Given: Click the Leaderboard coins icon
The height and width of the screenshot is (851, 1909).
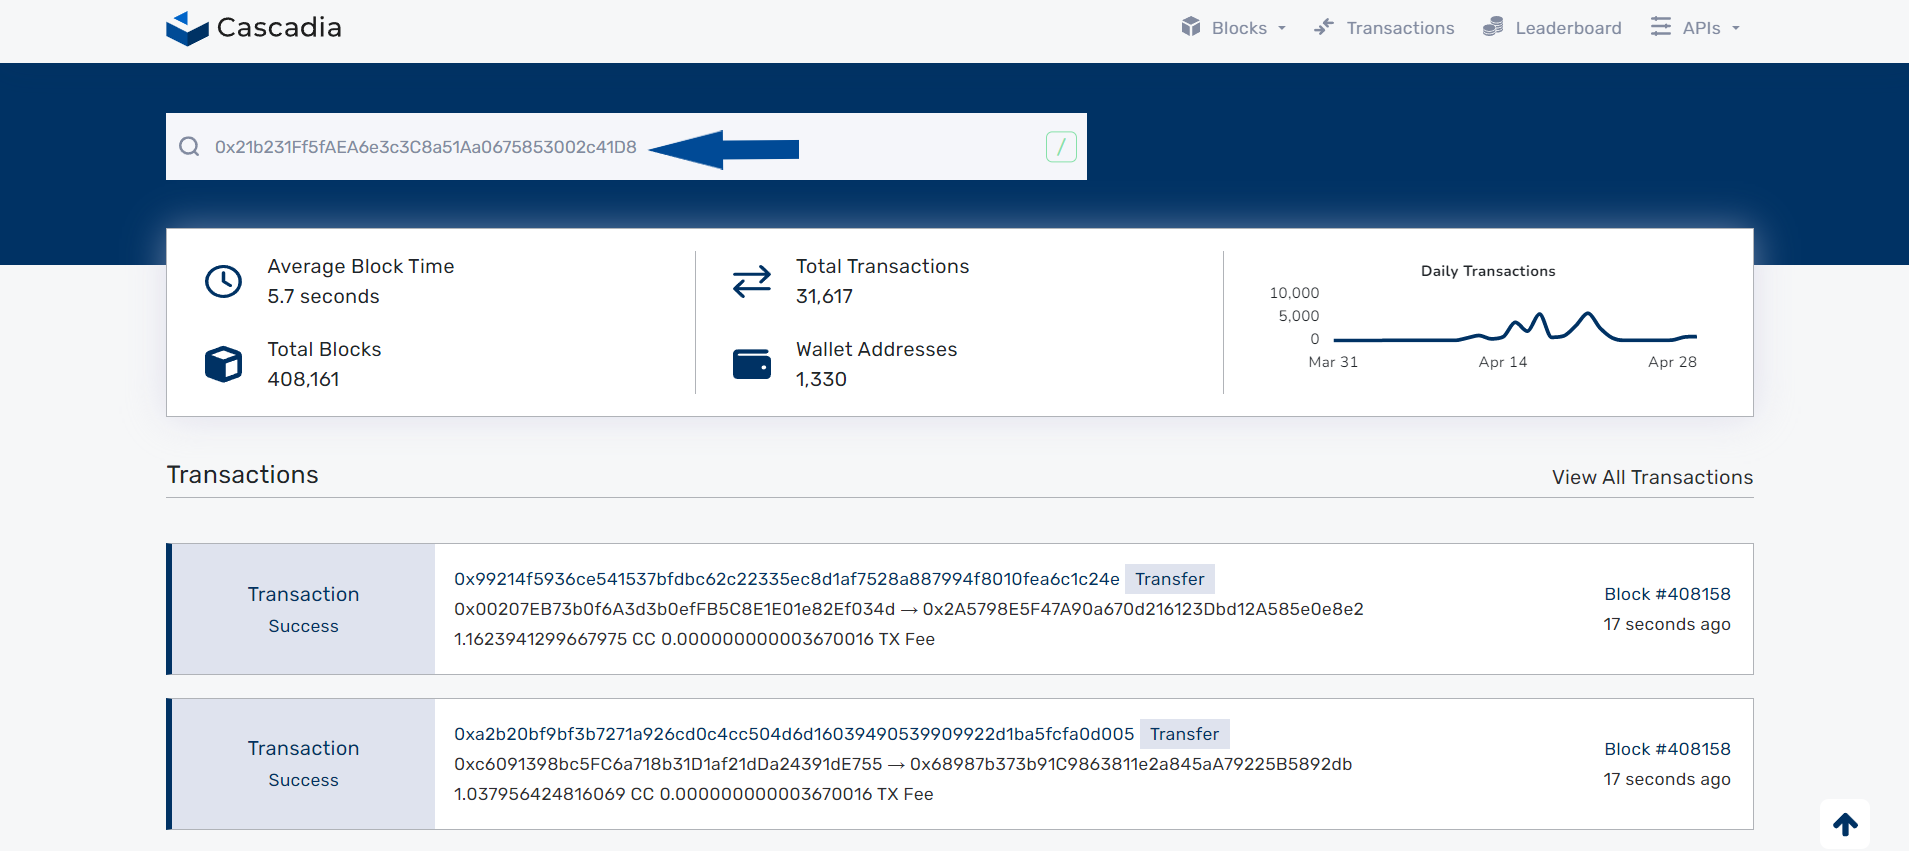Looking at the screenshot, I should [x=1493, y=27].
